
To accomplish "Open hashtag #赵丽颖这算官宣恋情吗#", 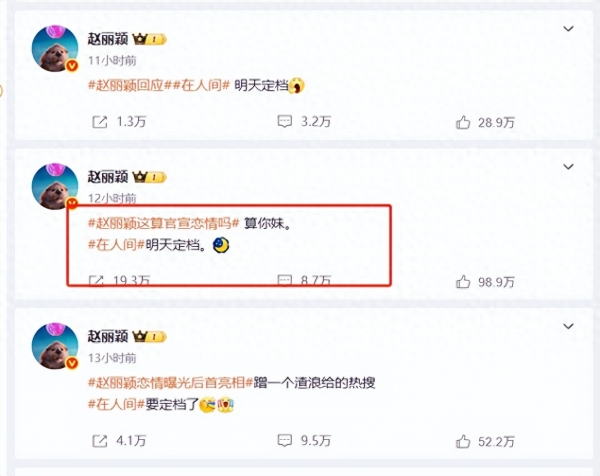I will point(164,223).
